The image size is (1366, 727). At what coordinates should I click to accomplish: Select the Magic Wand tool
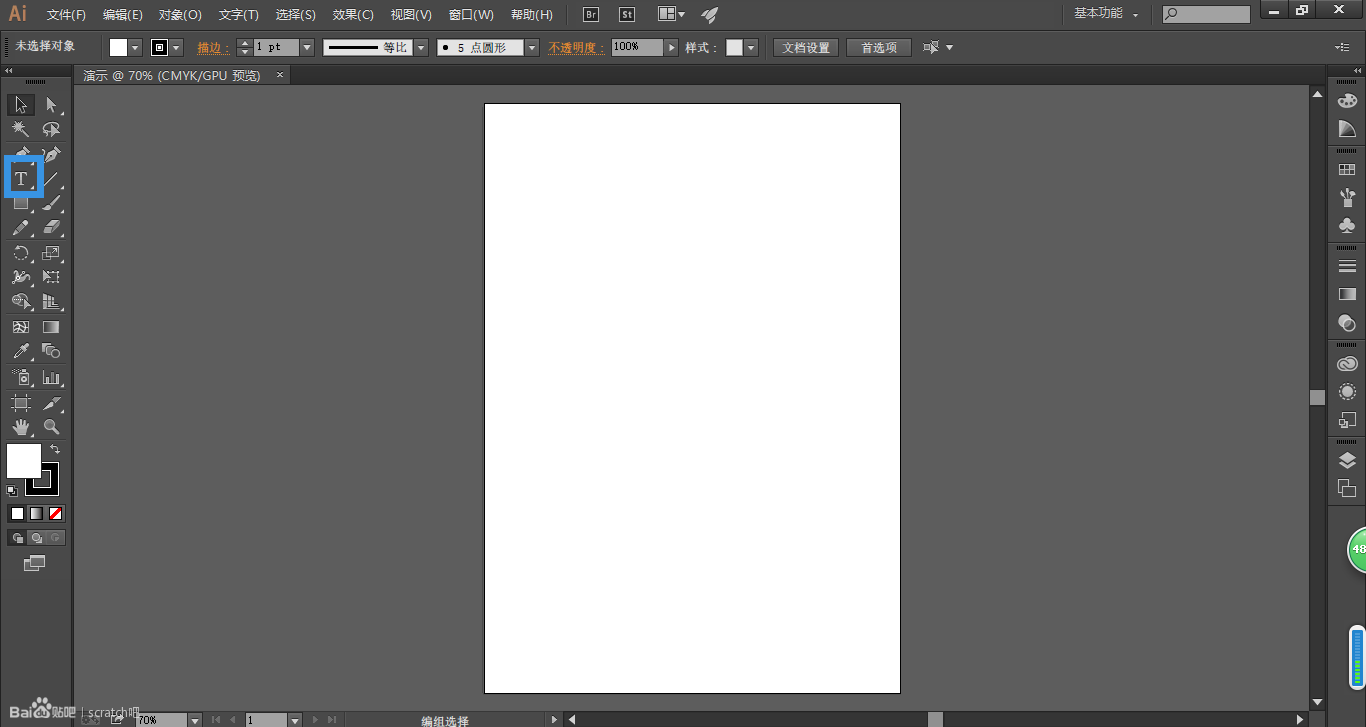pyautogui.click(x=21, y=129)
